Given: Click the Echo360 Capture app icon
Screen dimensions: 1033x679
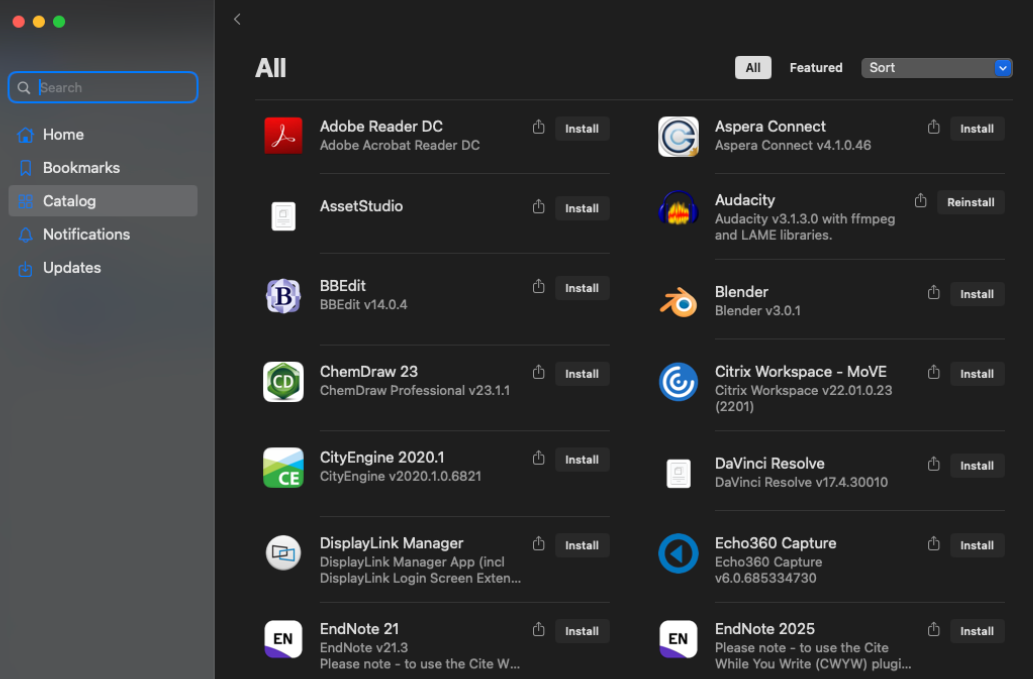Looking at the screenshot, I should point(679,553).
